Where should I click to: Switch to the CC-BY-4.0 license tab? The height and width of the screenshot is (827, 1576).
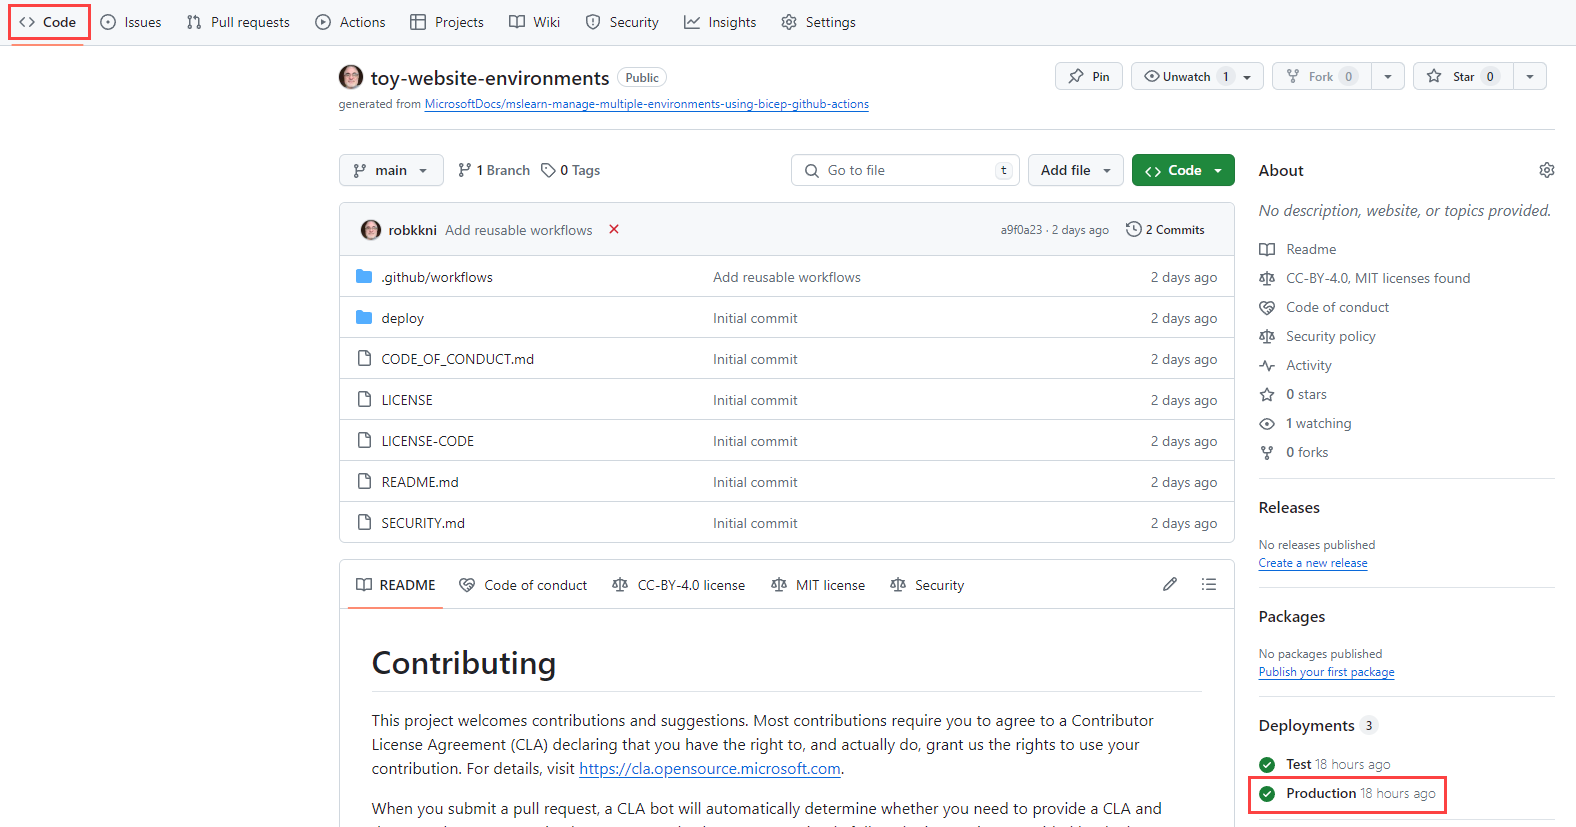pyautogui.click(x=678, y=585)
